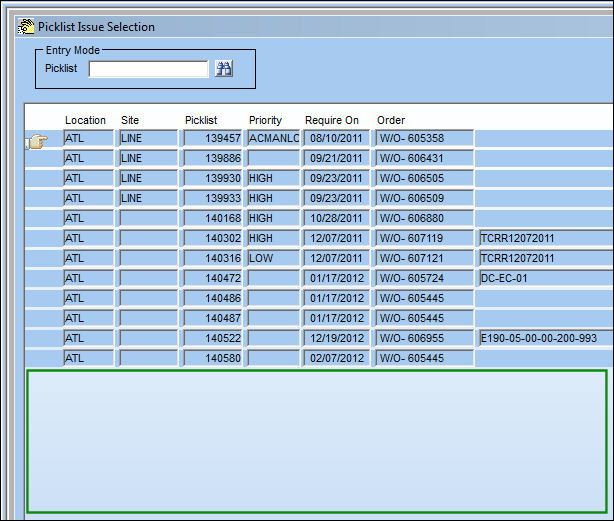
Task: Click the Require On column header
Action: [x=332, y=120]
